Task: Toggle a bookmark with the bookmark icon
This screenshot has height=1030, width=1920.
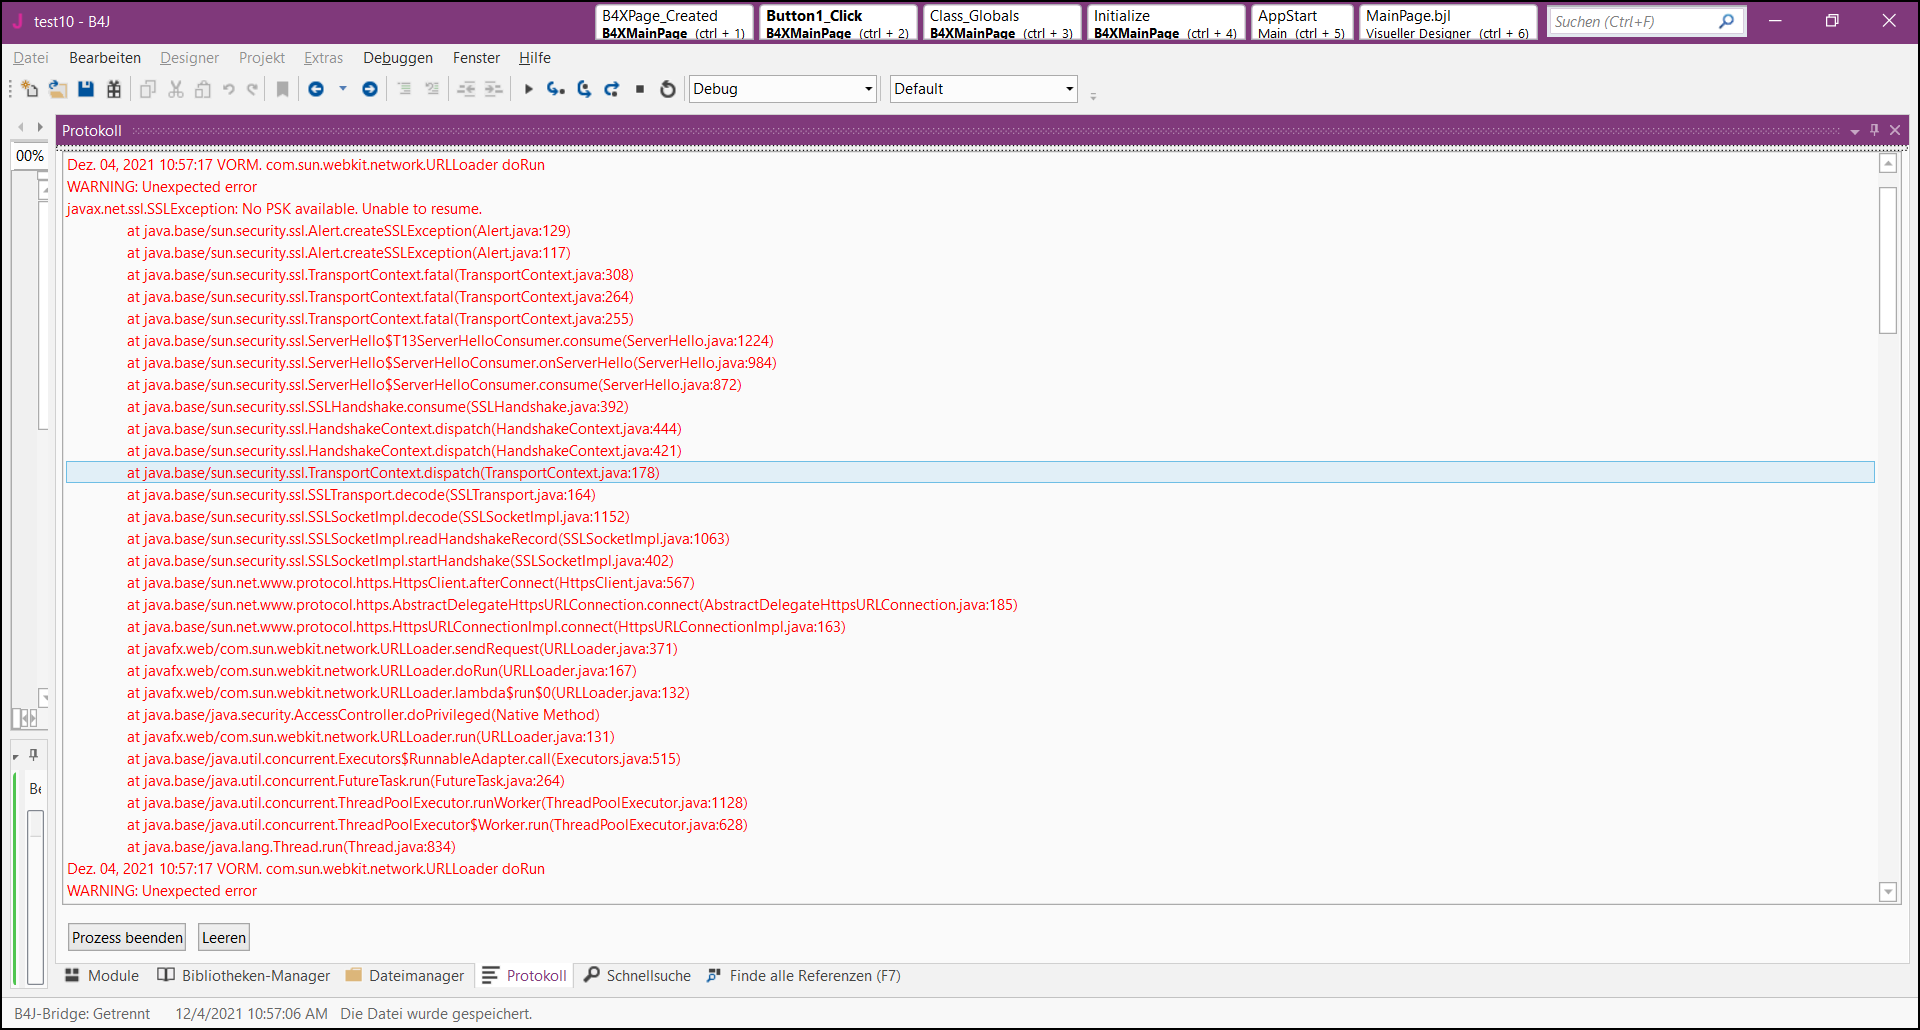Action: pos(283,89)
